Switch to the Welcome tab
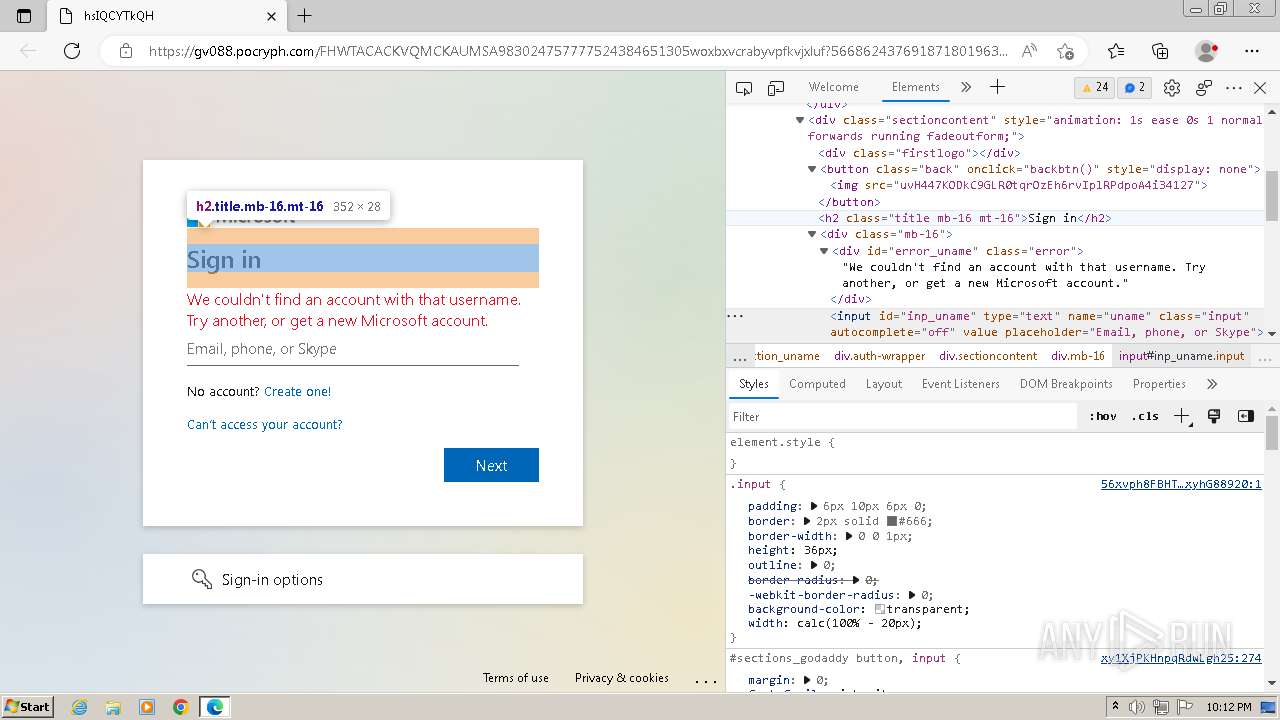The height and width of the screenshot is (720, 1280). 833,87
